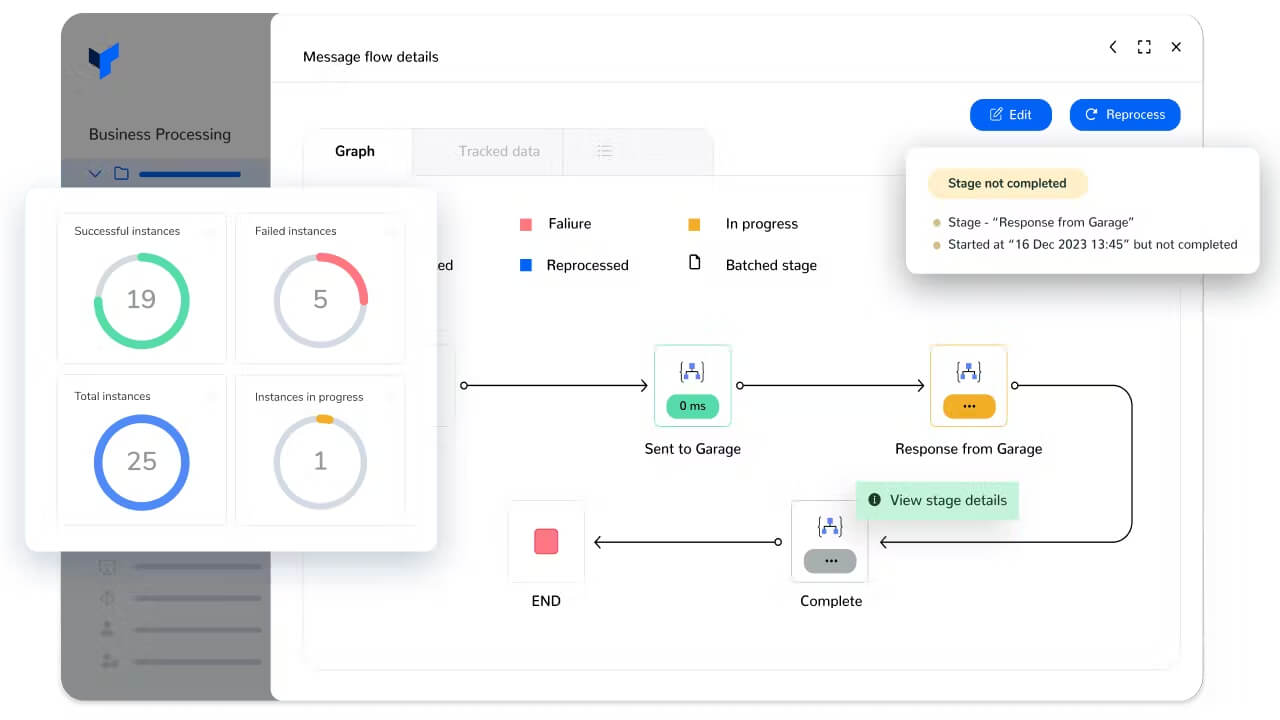The image size is (1280, 720).
Task: Click the Sent to Garage label
Action: 693,449
